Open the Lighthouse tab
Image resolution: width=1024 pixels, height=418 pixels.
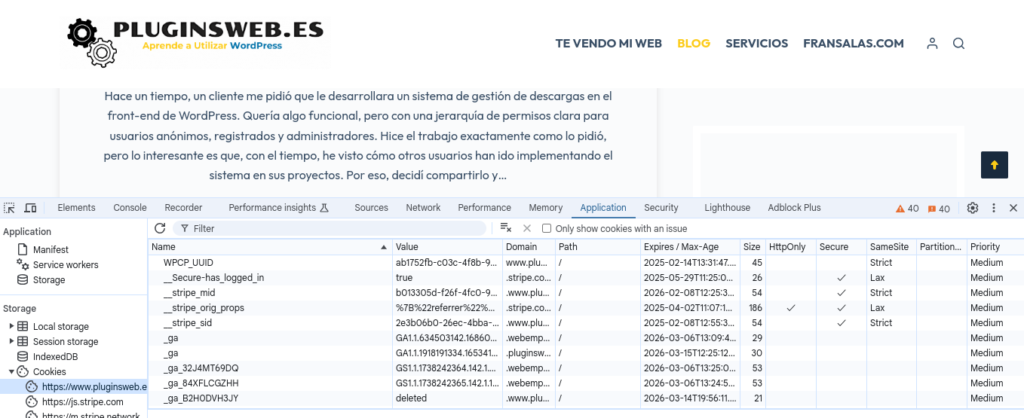click(x=728, y=208)
